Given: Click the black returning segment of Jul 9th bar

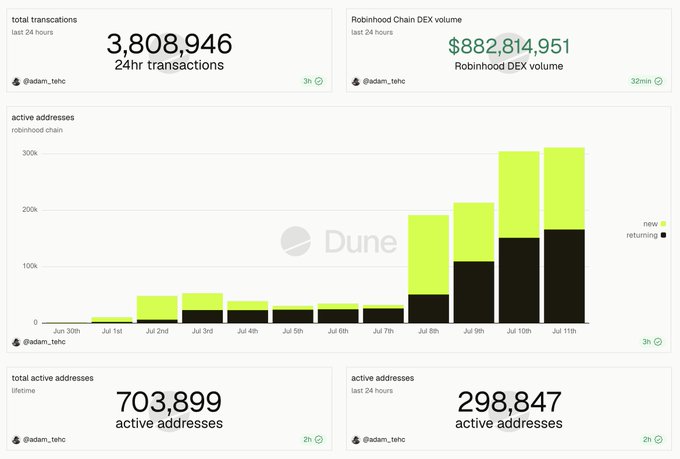Looking at the screenshot, I should 474,292.
